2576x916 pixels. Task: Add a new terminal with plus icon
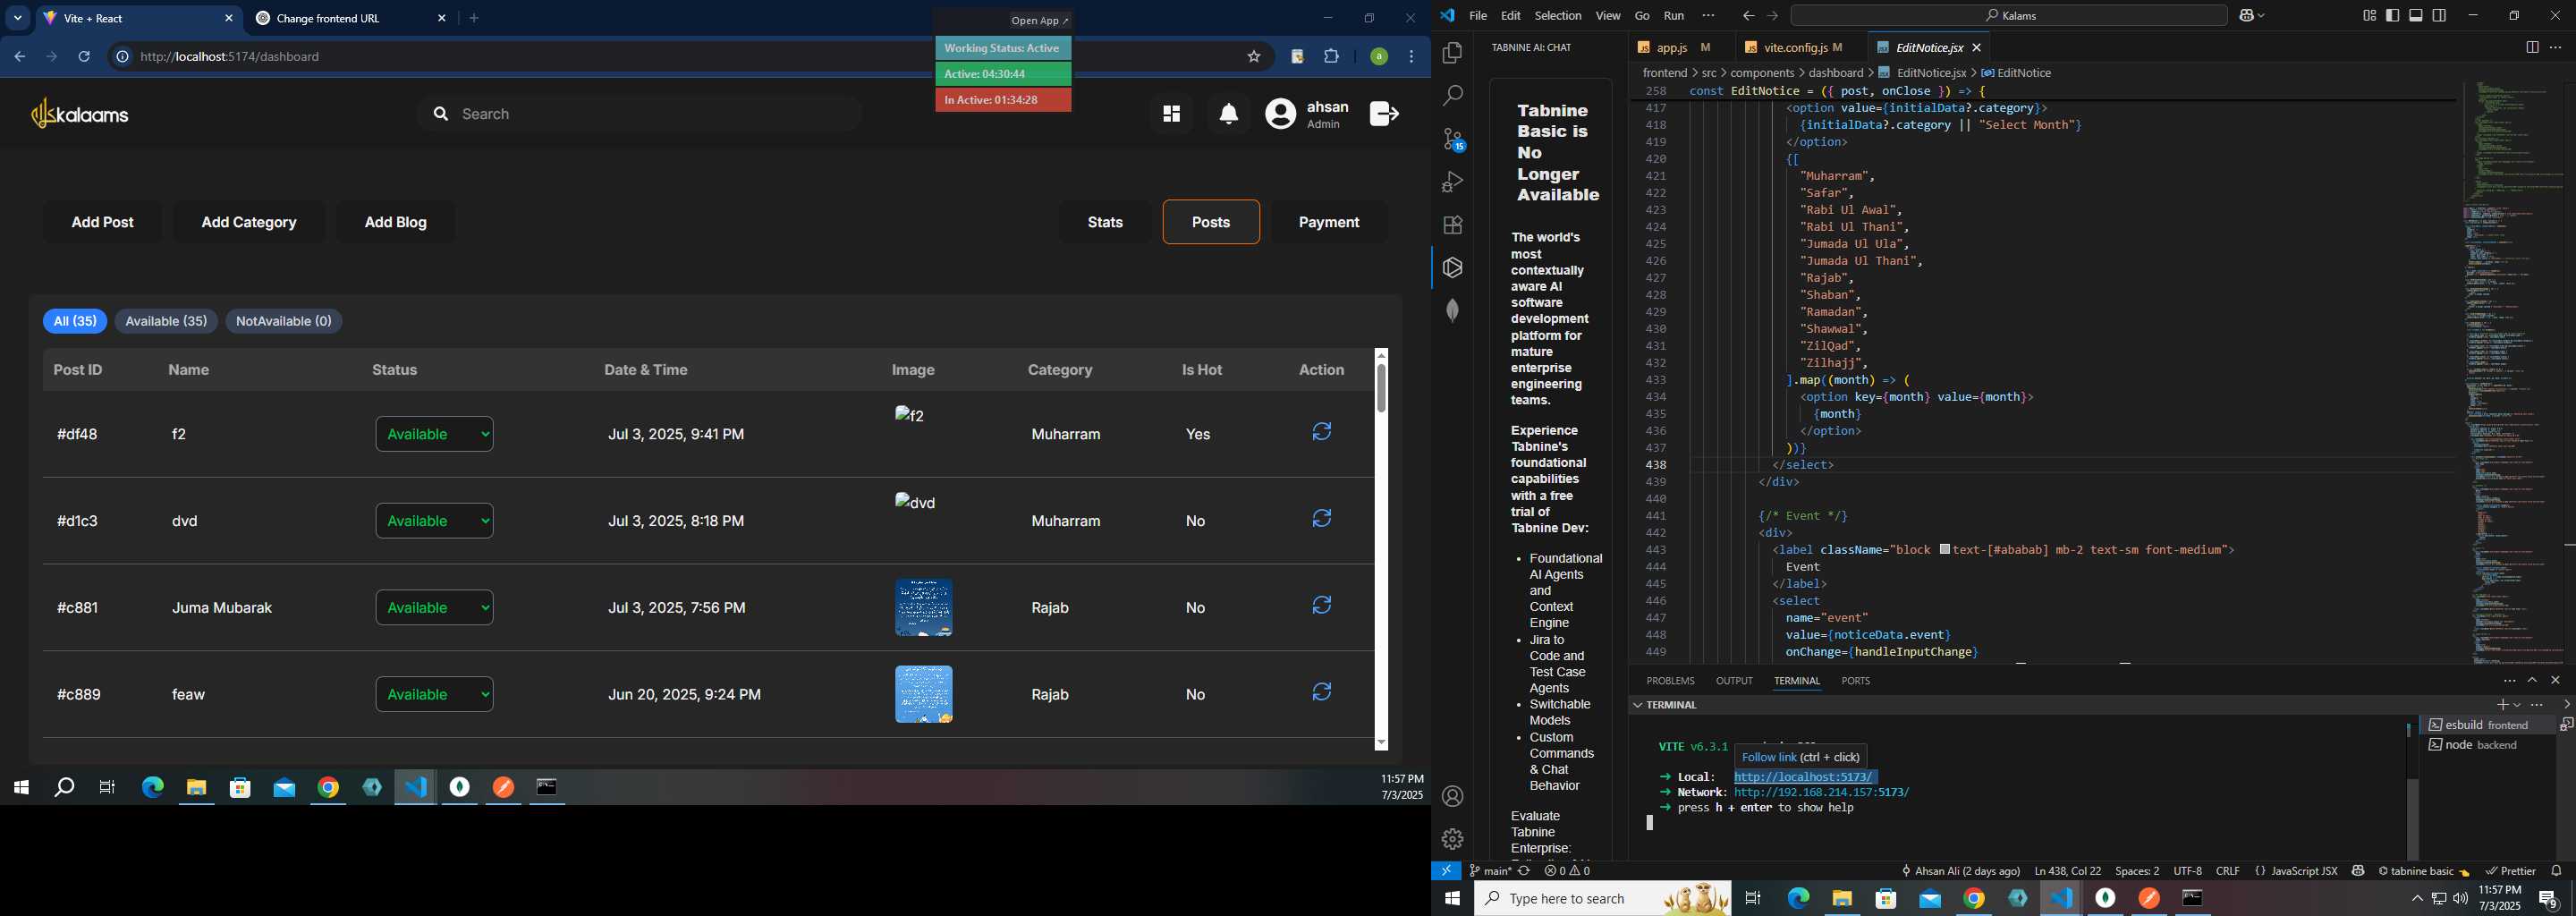[2502, 705]
